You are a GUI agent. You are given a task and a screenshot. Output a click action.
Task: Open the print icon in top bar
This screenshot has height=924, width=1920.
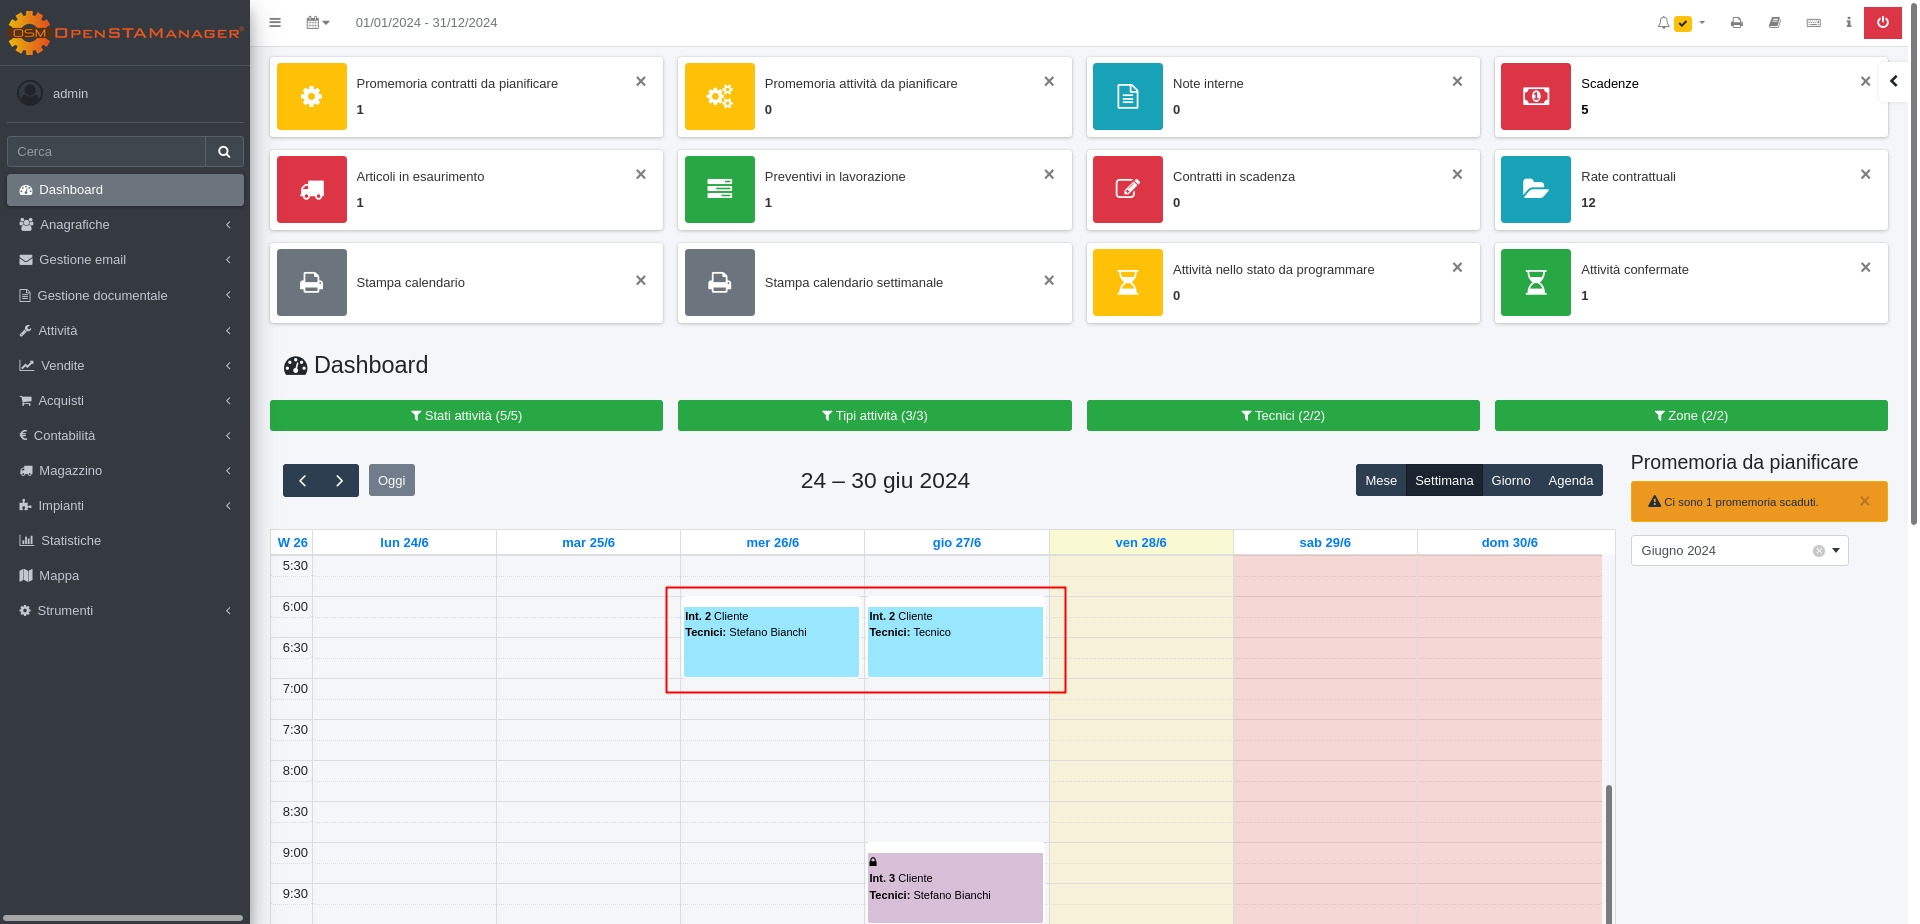pyautogui.click(x=1736, y=22)
